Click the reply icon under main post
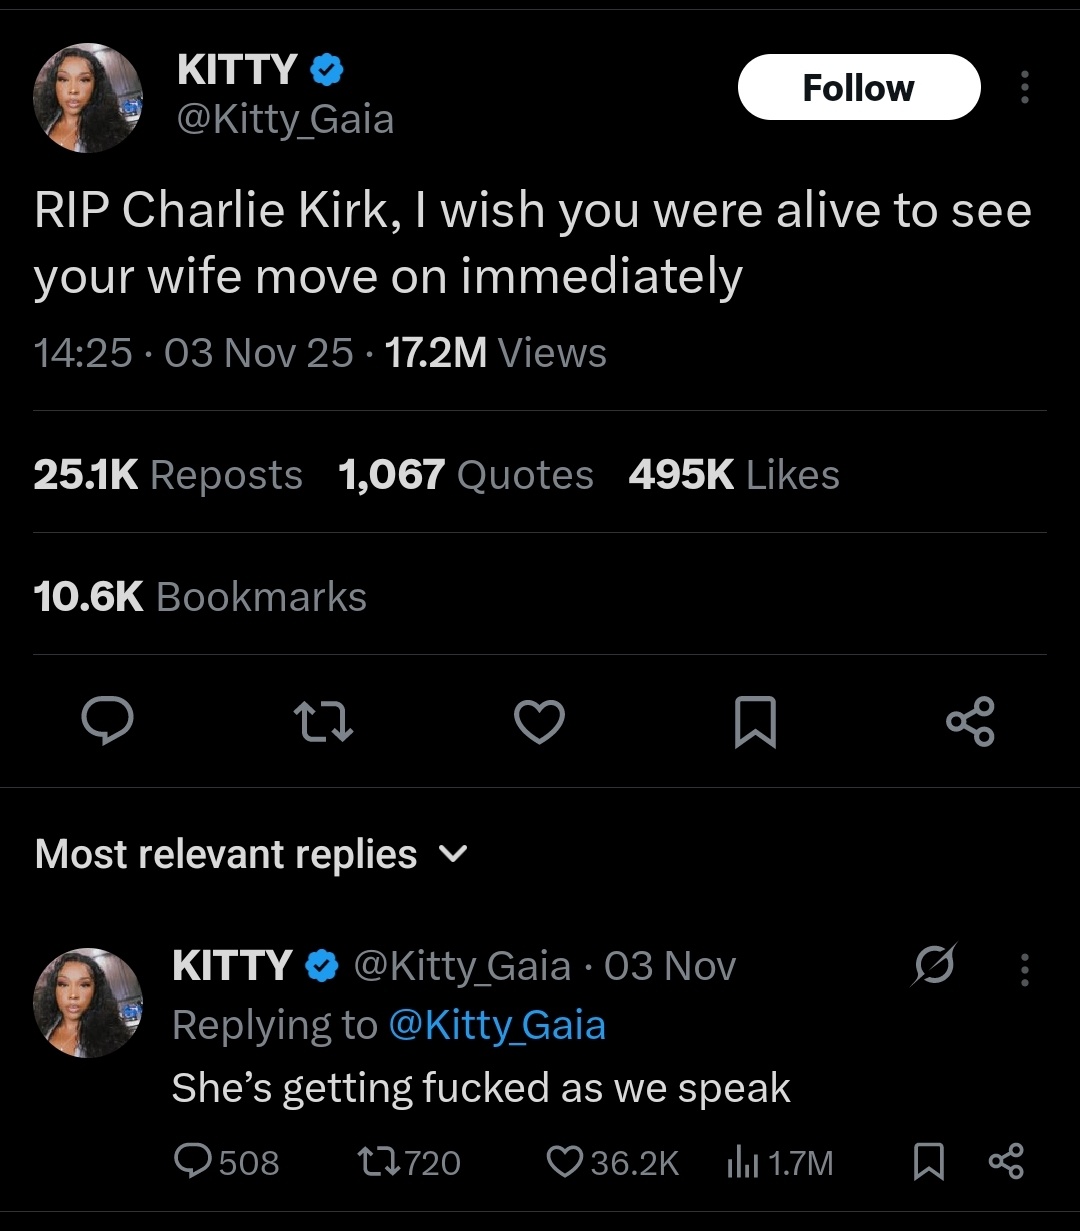The height and width of the screenshot is (1231, 1080). 107,721
